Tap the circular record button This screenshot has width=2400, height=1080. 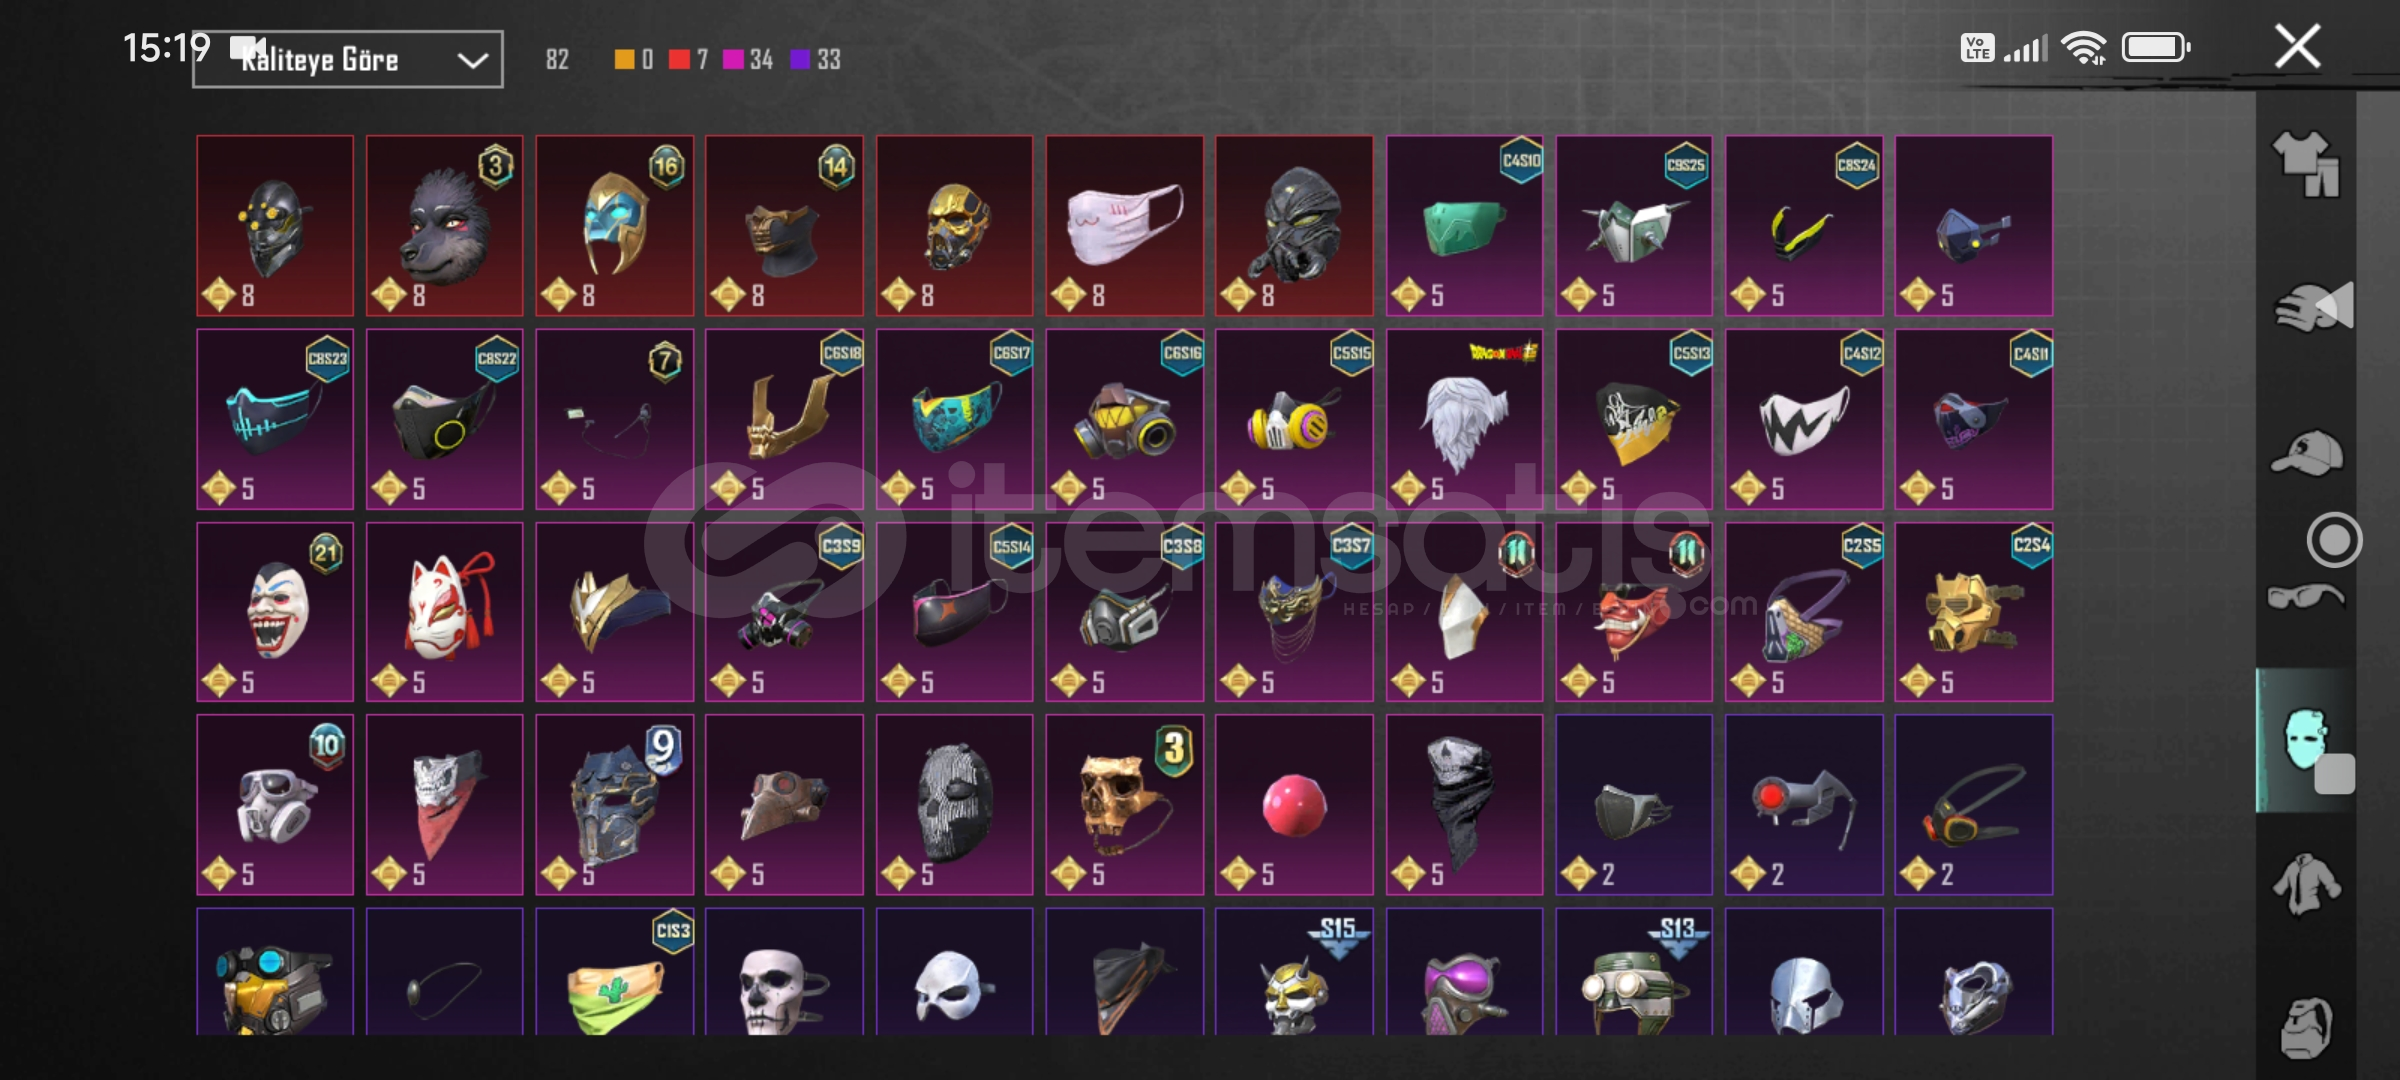[x=2334, y=540]
